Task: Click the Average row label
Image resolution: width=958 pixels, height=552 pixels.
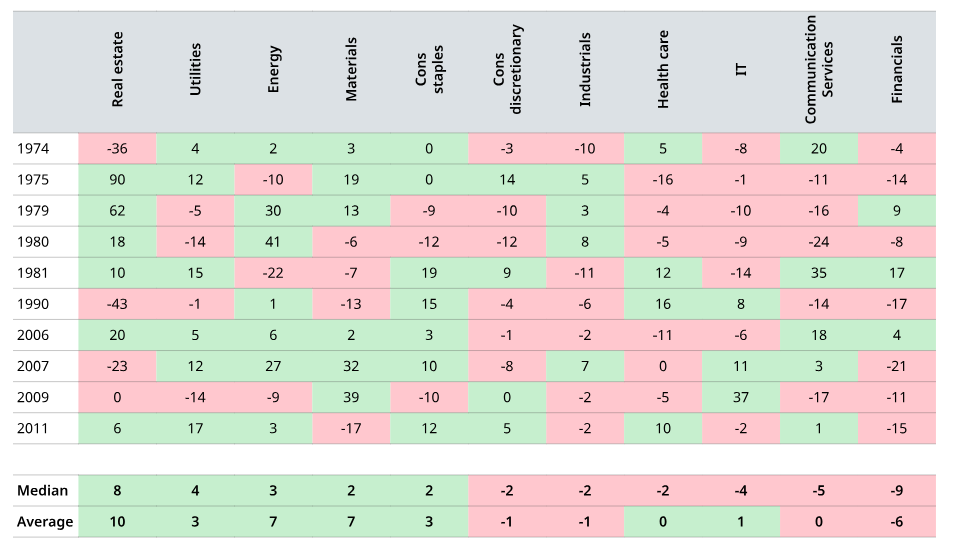Action: pos(45,522)
